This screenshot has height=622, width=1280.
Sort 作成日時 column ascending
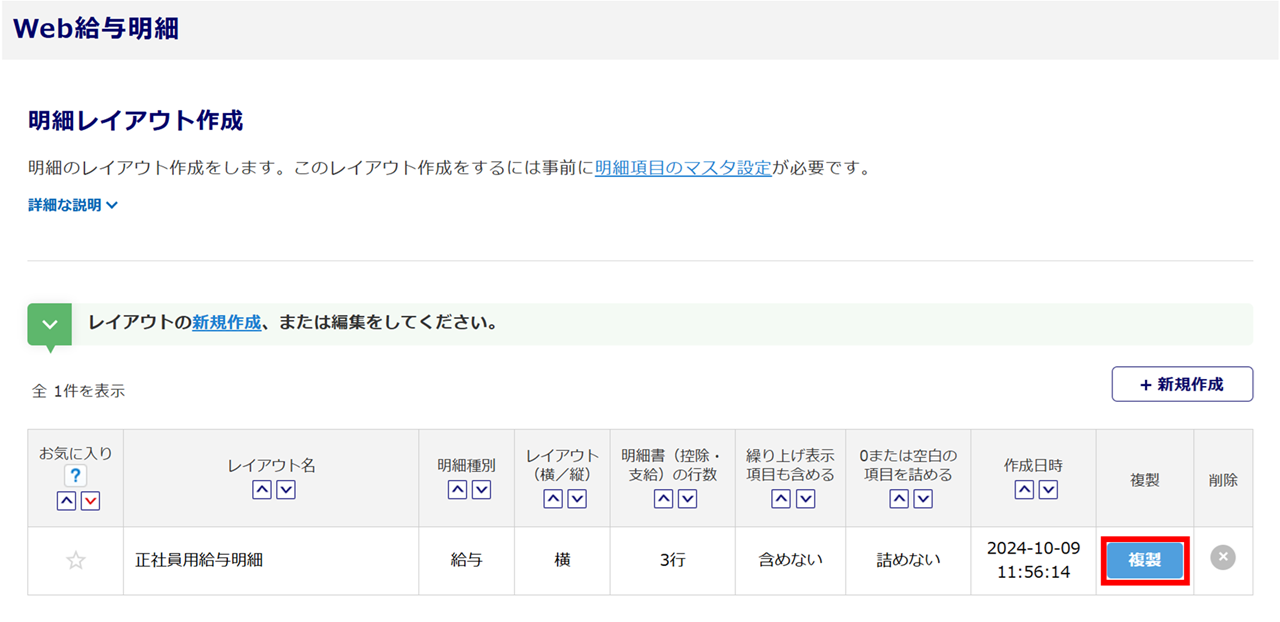pos(1023,489)
